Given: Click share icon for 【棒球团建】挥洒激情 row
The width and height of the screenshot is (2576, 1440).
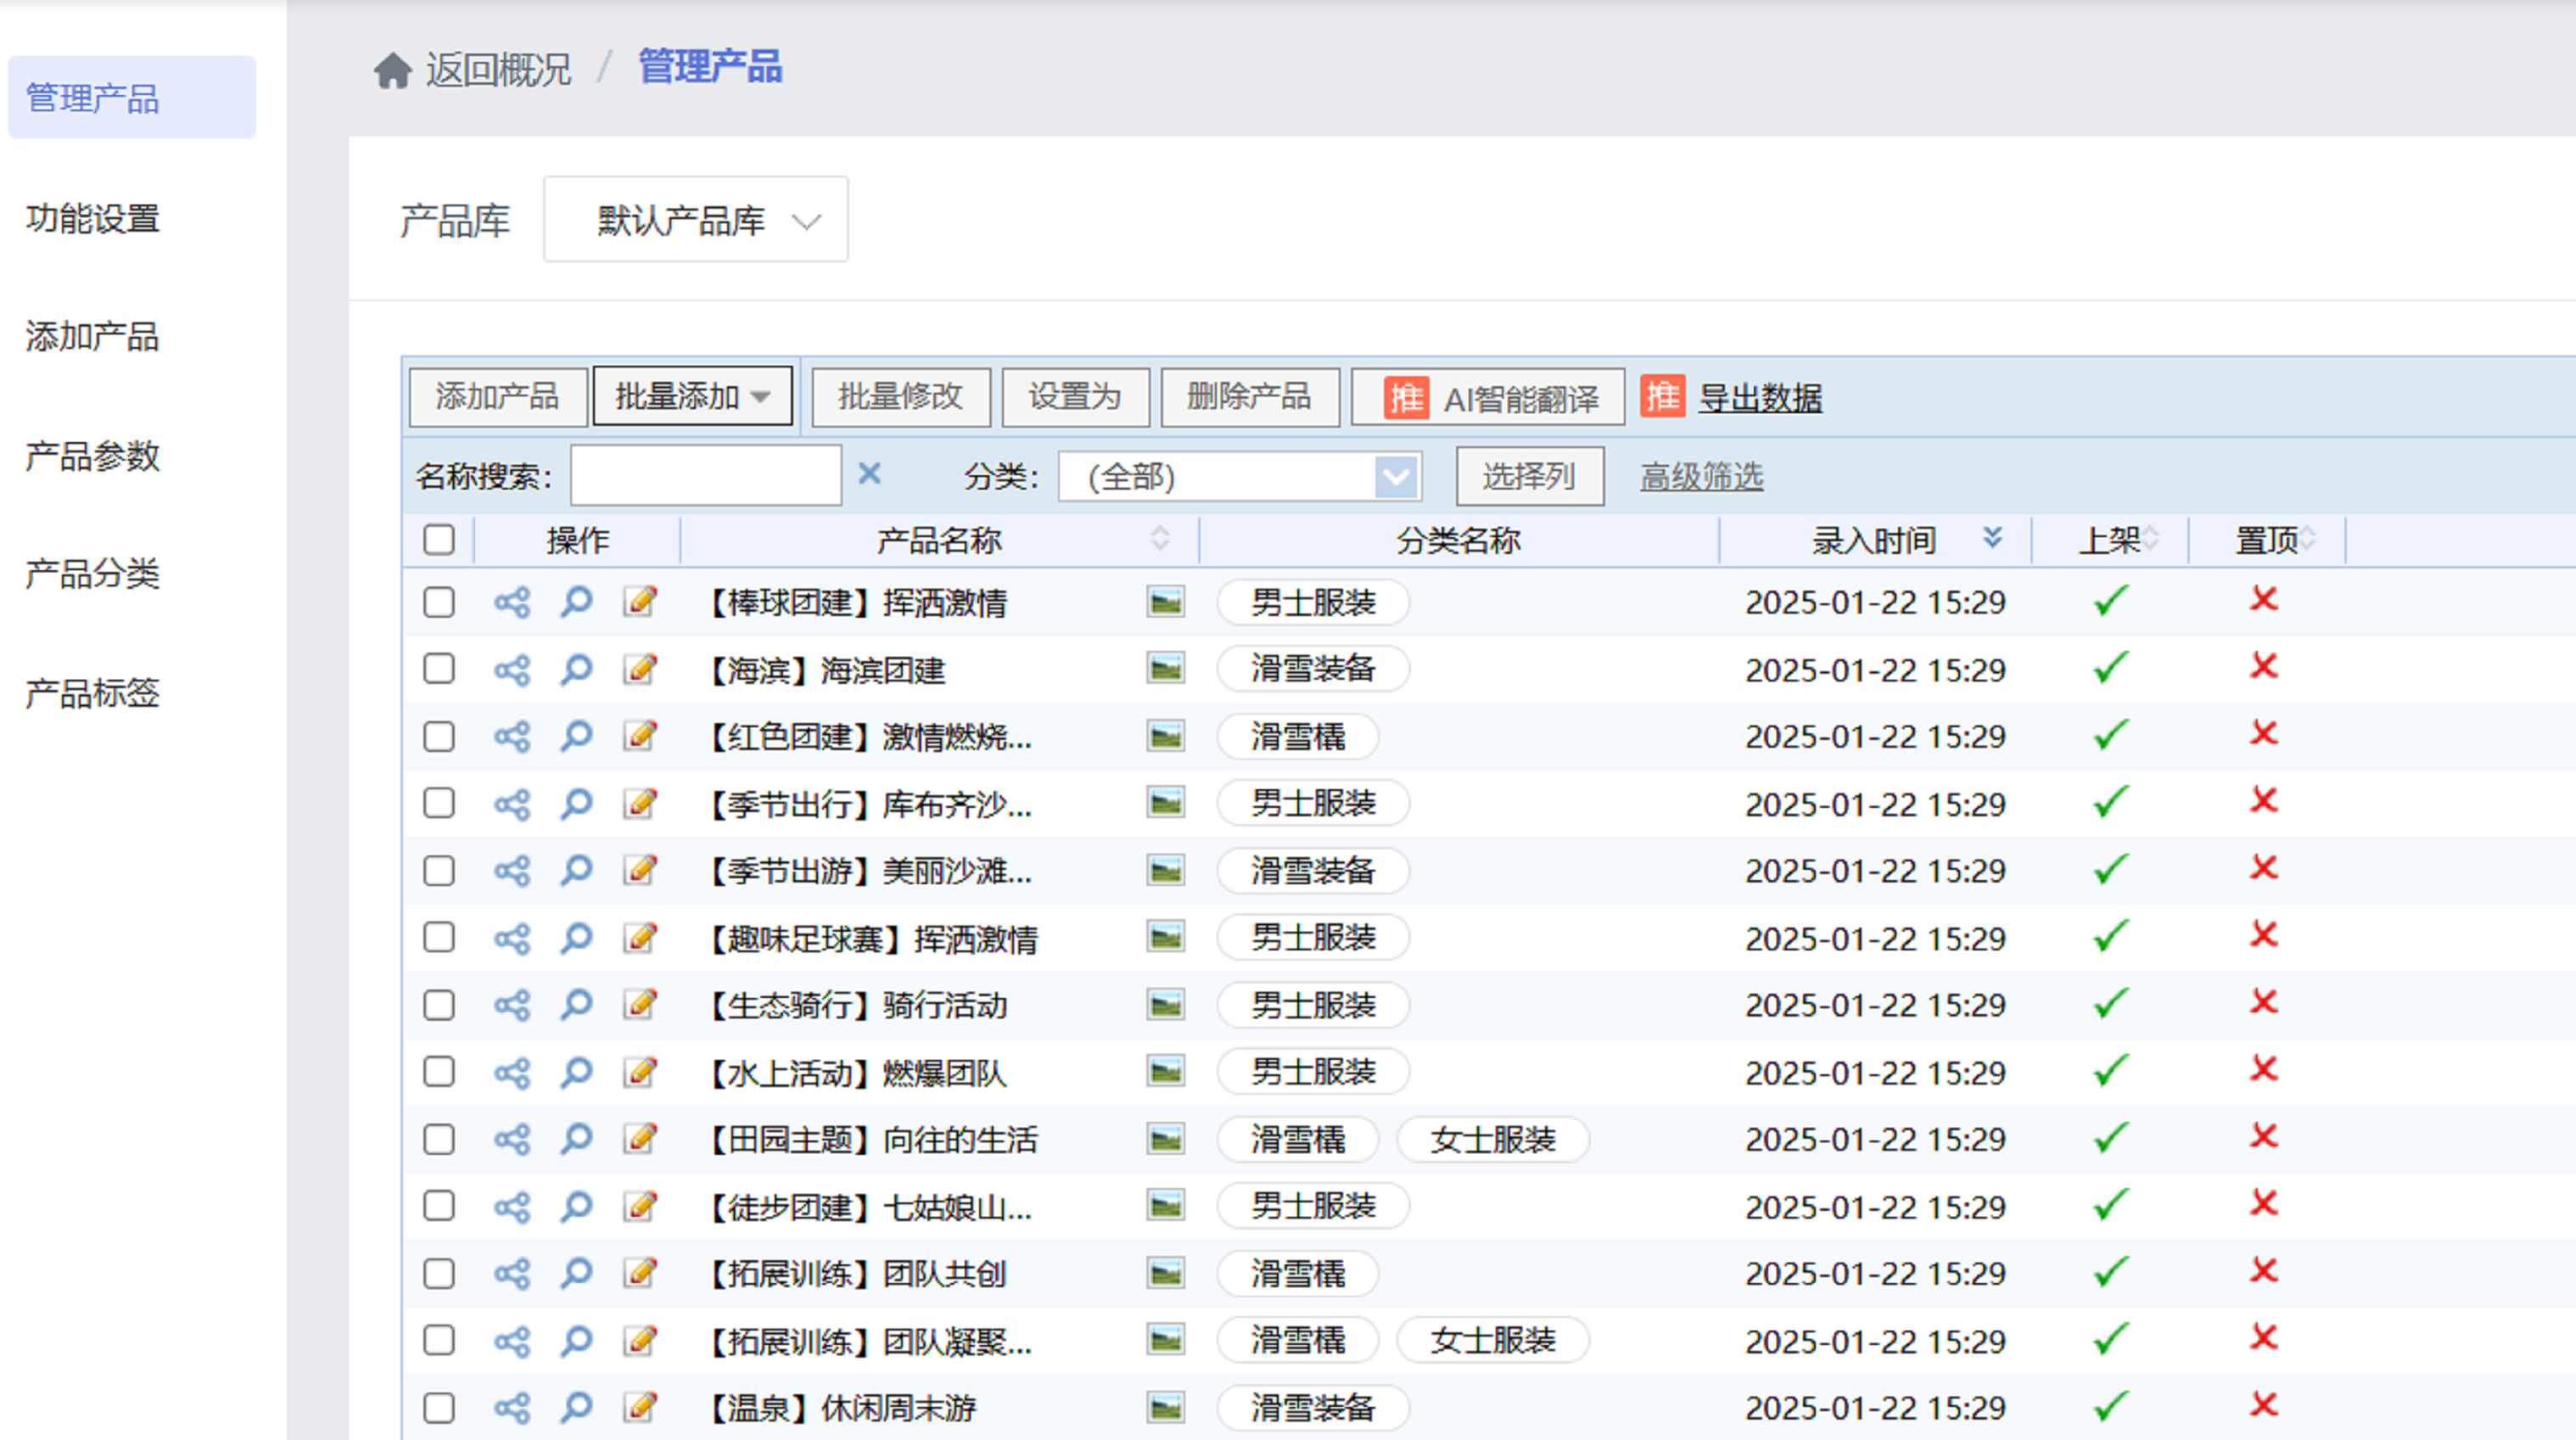Looking at the screenshot, I should [x=511, y=602].
